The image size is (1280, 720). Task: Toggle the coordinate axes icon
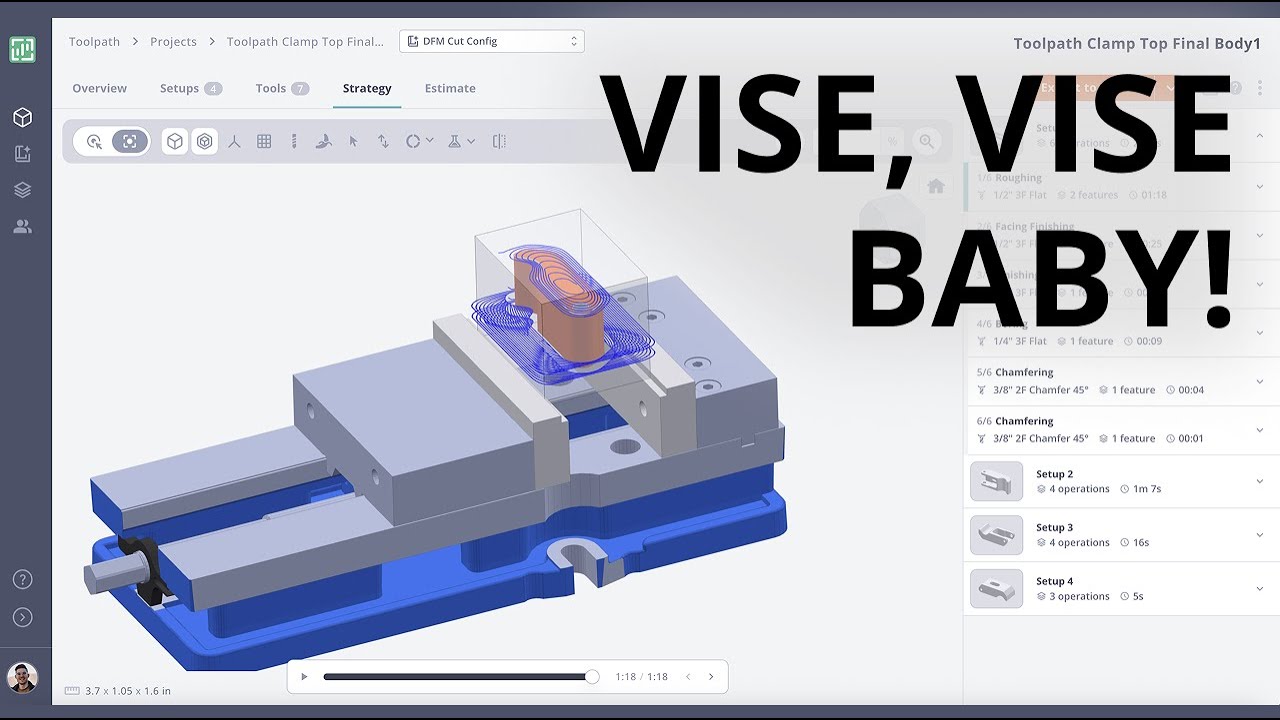[x=234, y=142]
